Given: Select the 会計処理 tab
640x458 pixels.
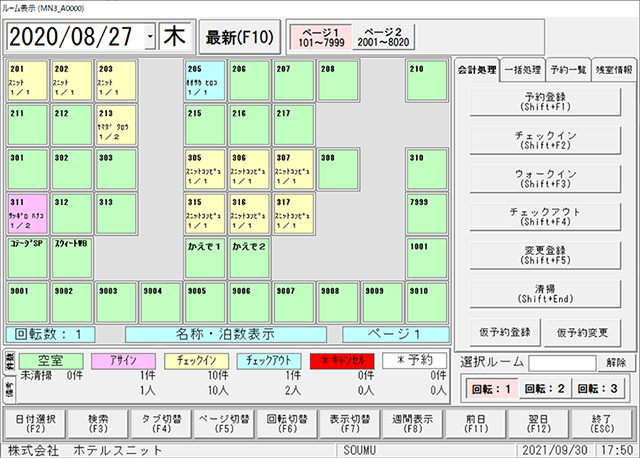Looking at the screenshot, I should [476, 70].
